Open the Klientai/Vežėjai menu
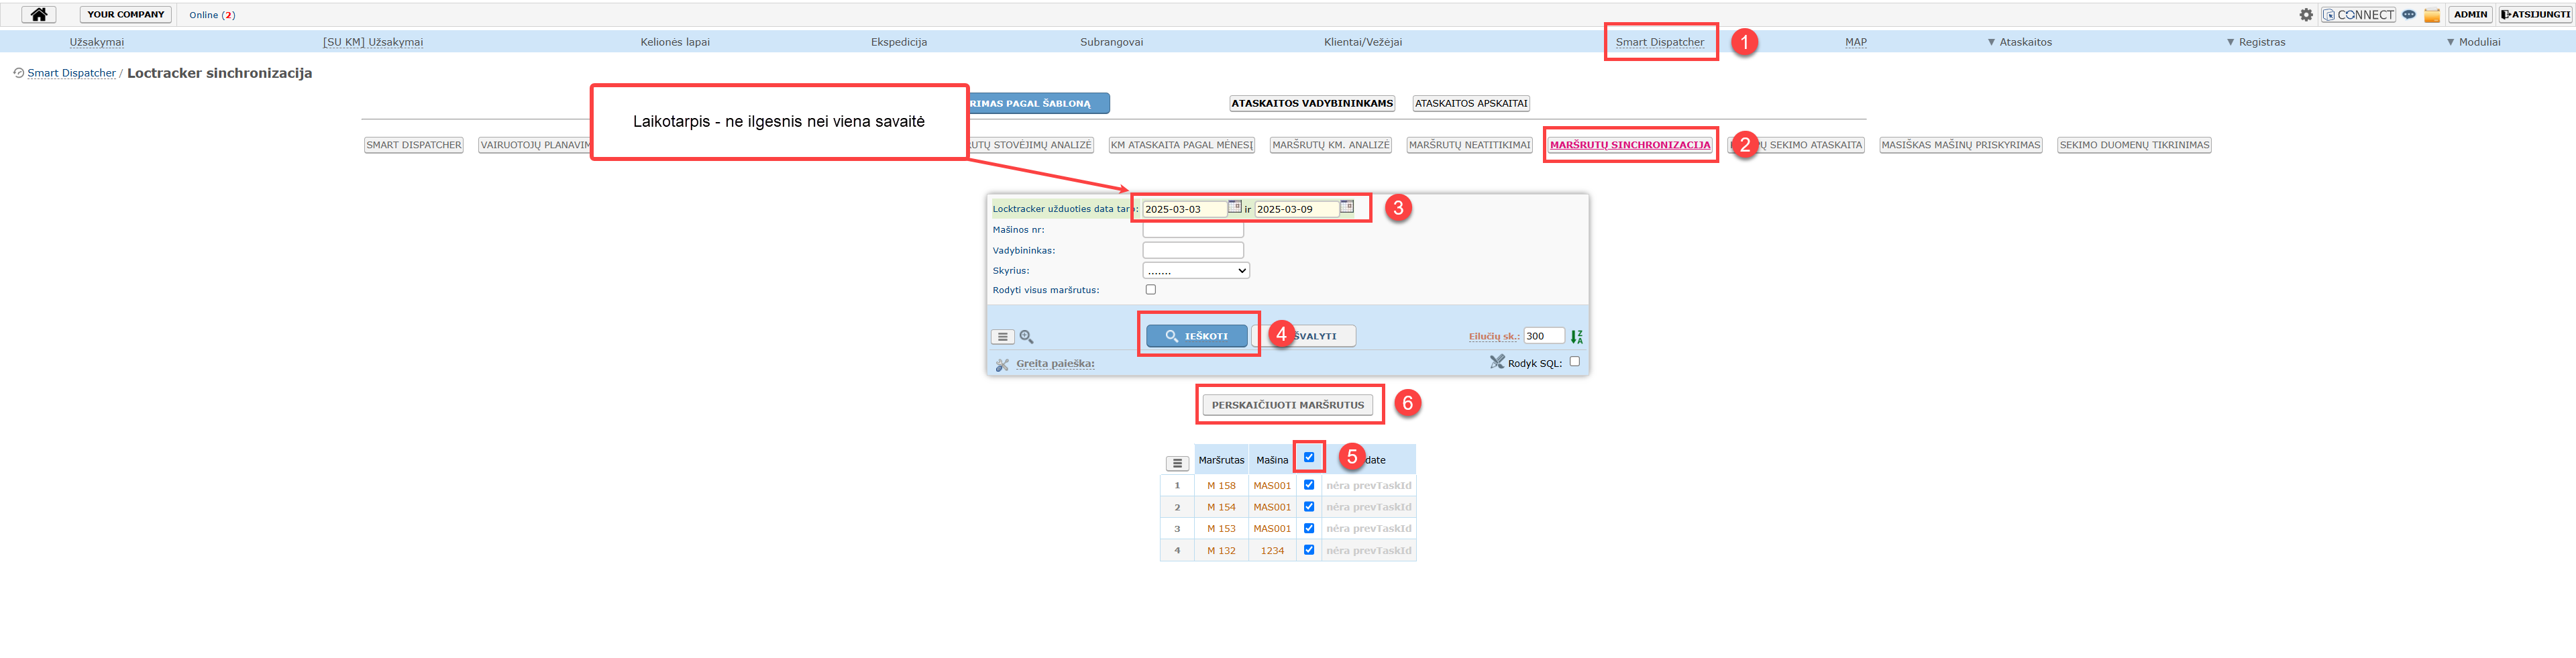 pos(1363,42)
